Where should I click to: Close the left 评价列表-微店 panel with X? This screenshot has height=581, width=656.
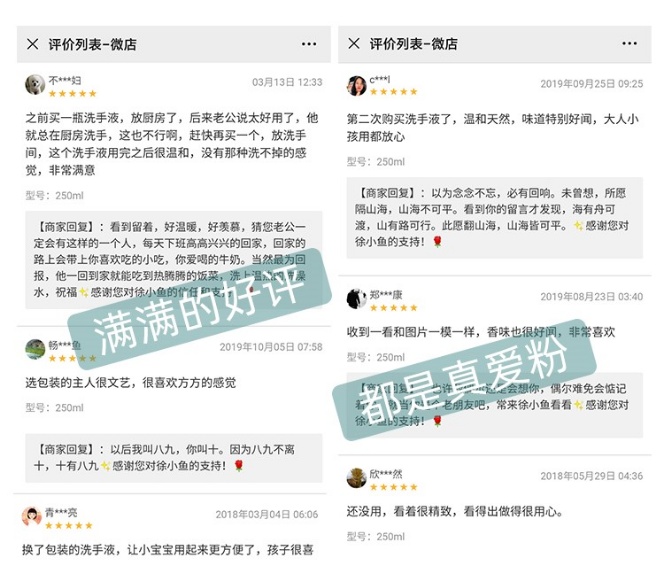tap(33, 44)
